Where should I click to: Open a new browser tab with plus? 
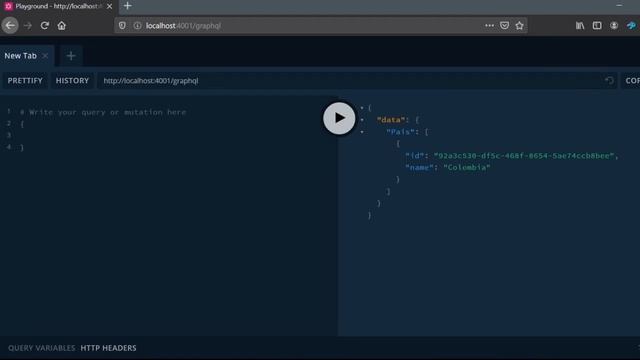tap(127, 6)
